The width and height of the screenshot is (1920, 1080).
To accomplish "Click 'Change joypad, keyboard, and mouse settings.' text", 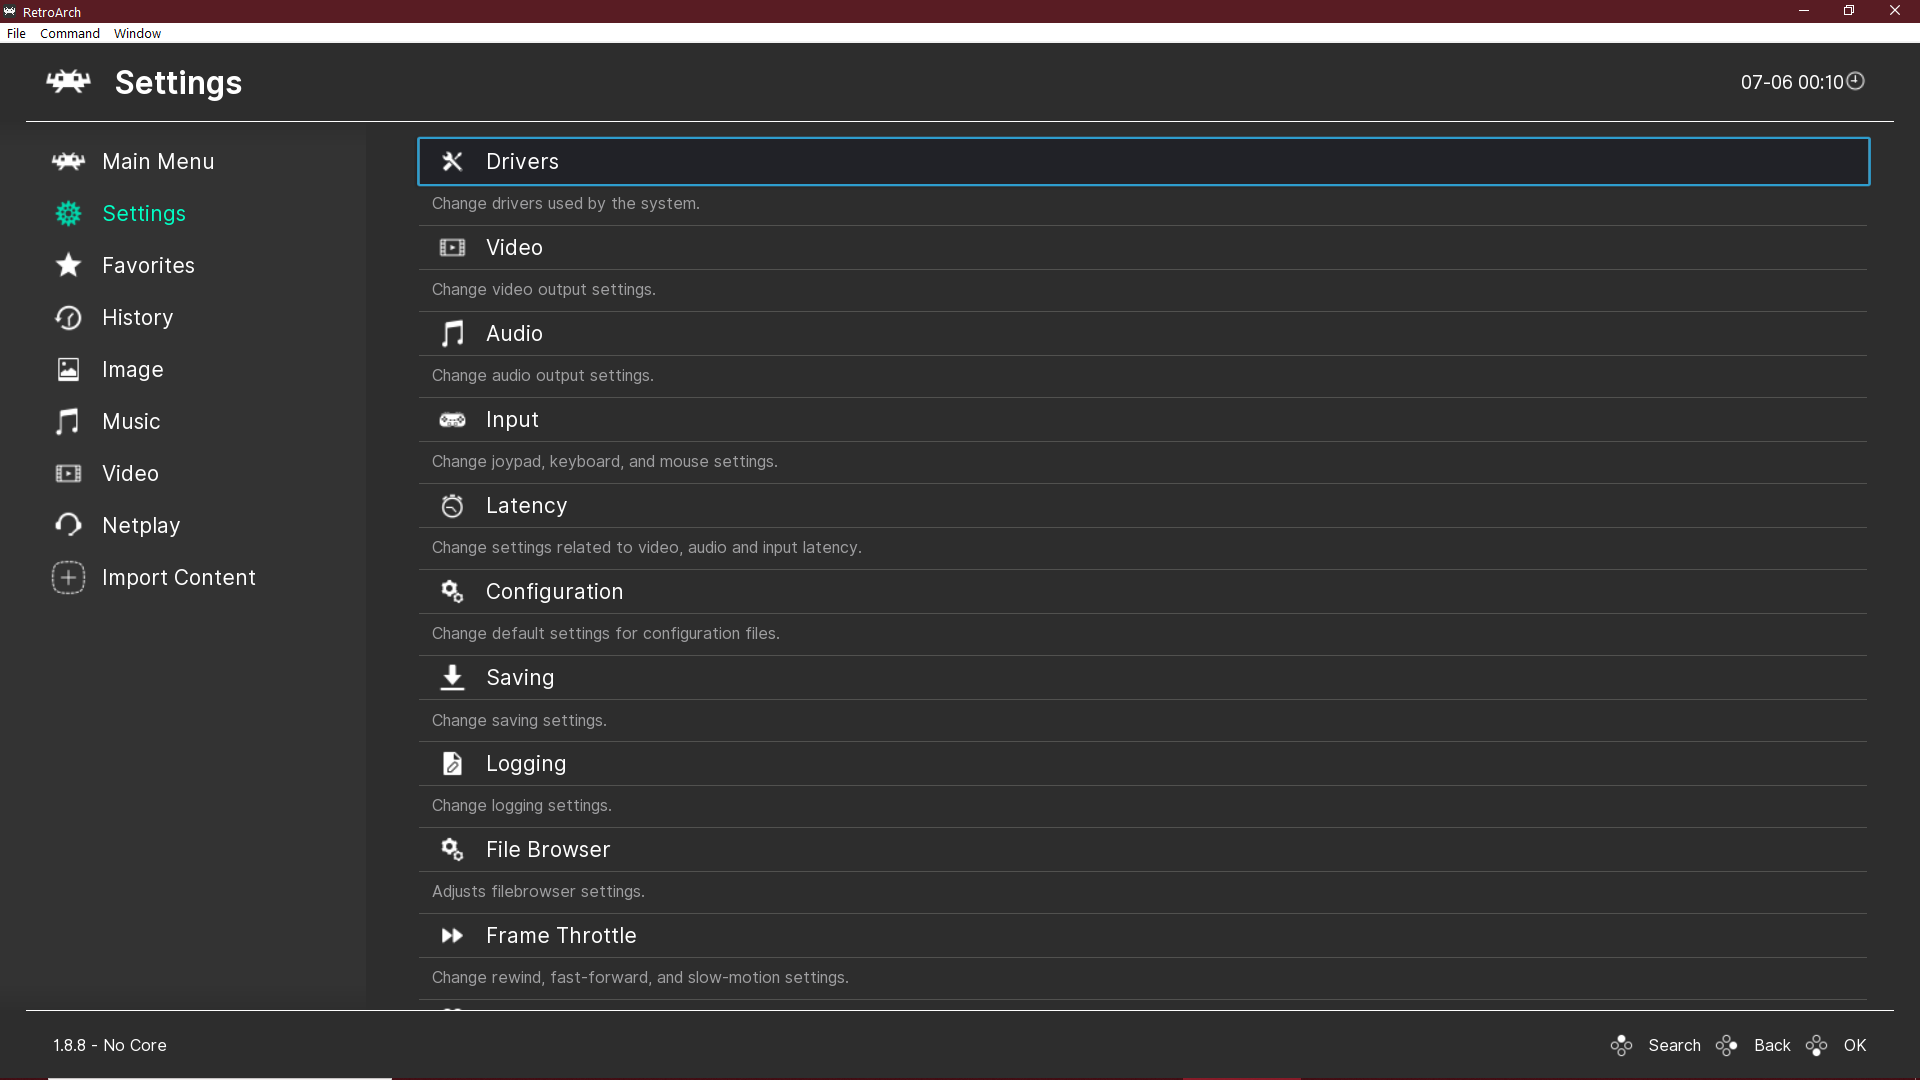I will [605, 461].
